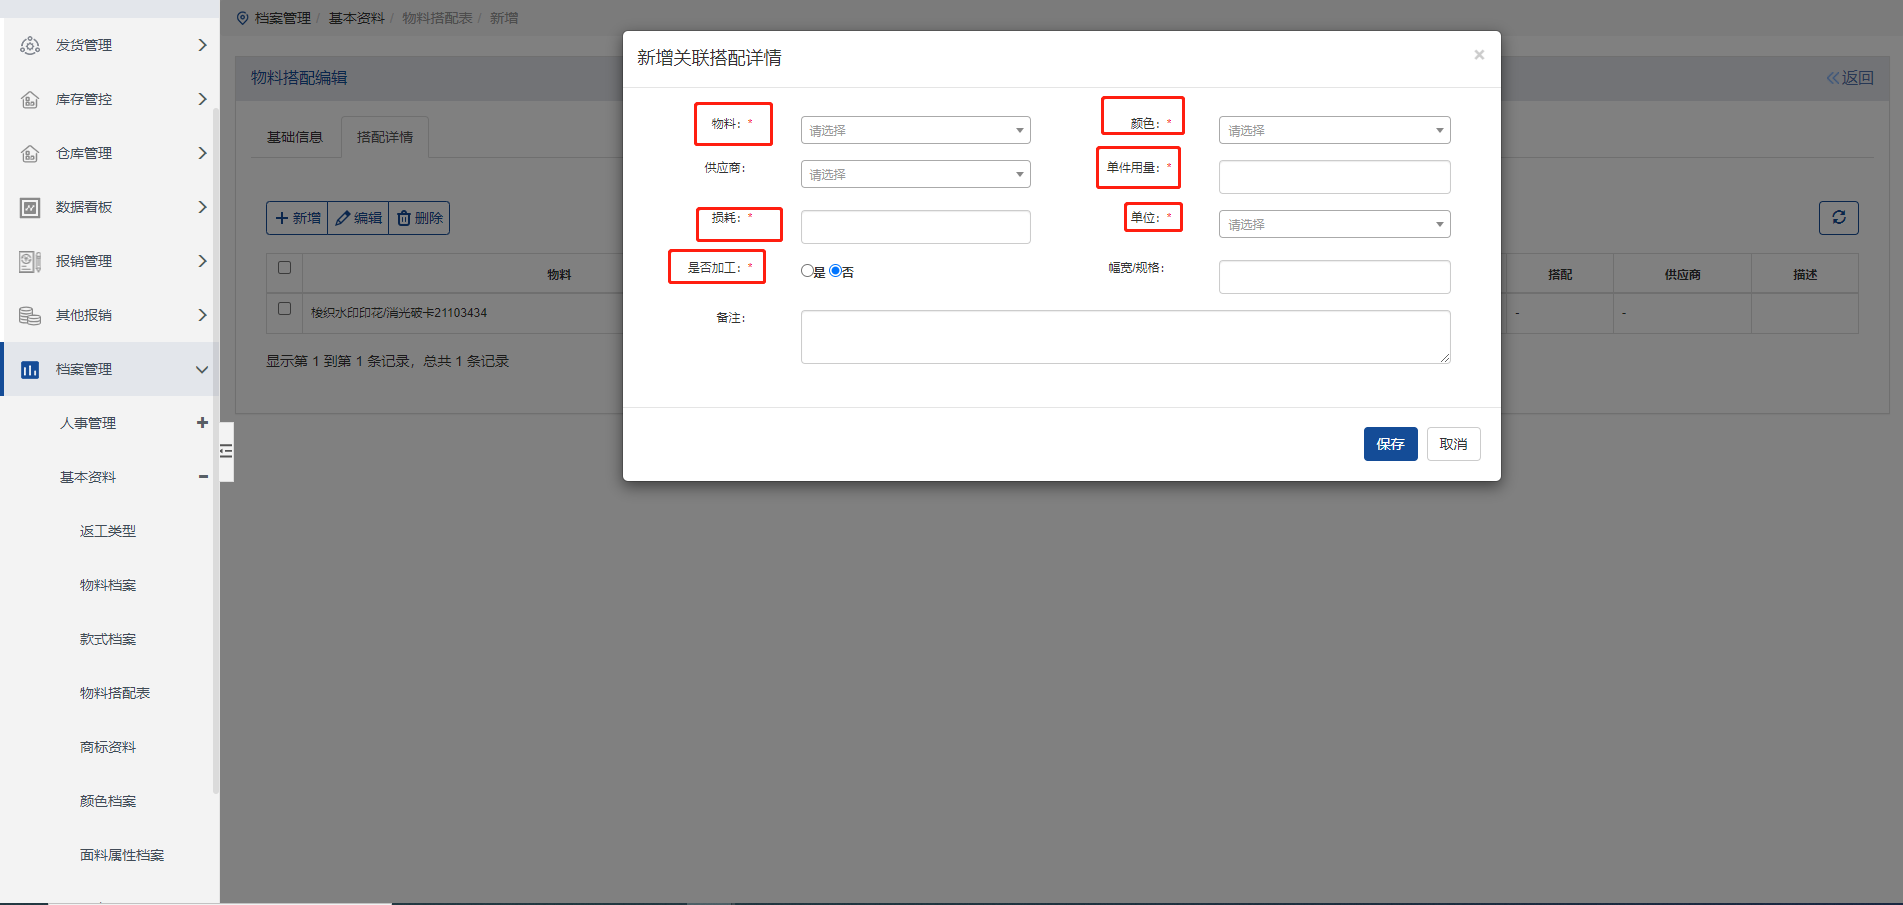Screen dimensions: 1903x905
Task: Select the 是 radio for 是否加工
Action: (x=807, y=271)
